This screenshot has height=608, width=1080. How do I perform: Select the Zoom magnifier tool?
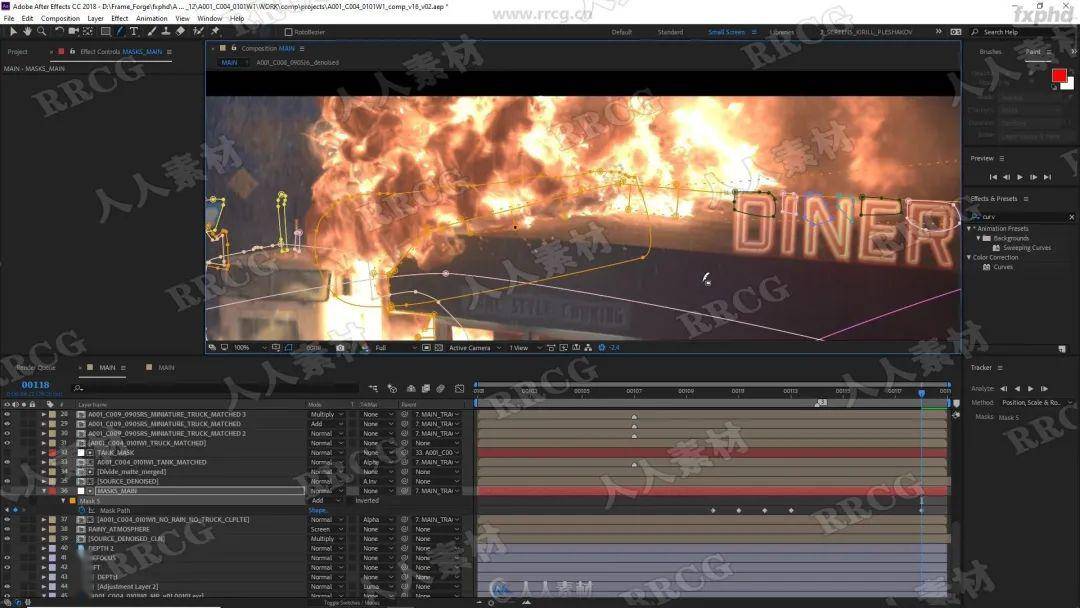click(39, 31)
